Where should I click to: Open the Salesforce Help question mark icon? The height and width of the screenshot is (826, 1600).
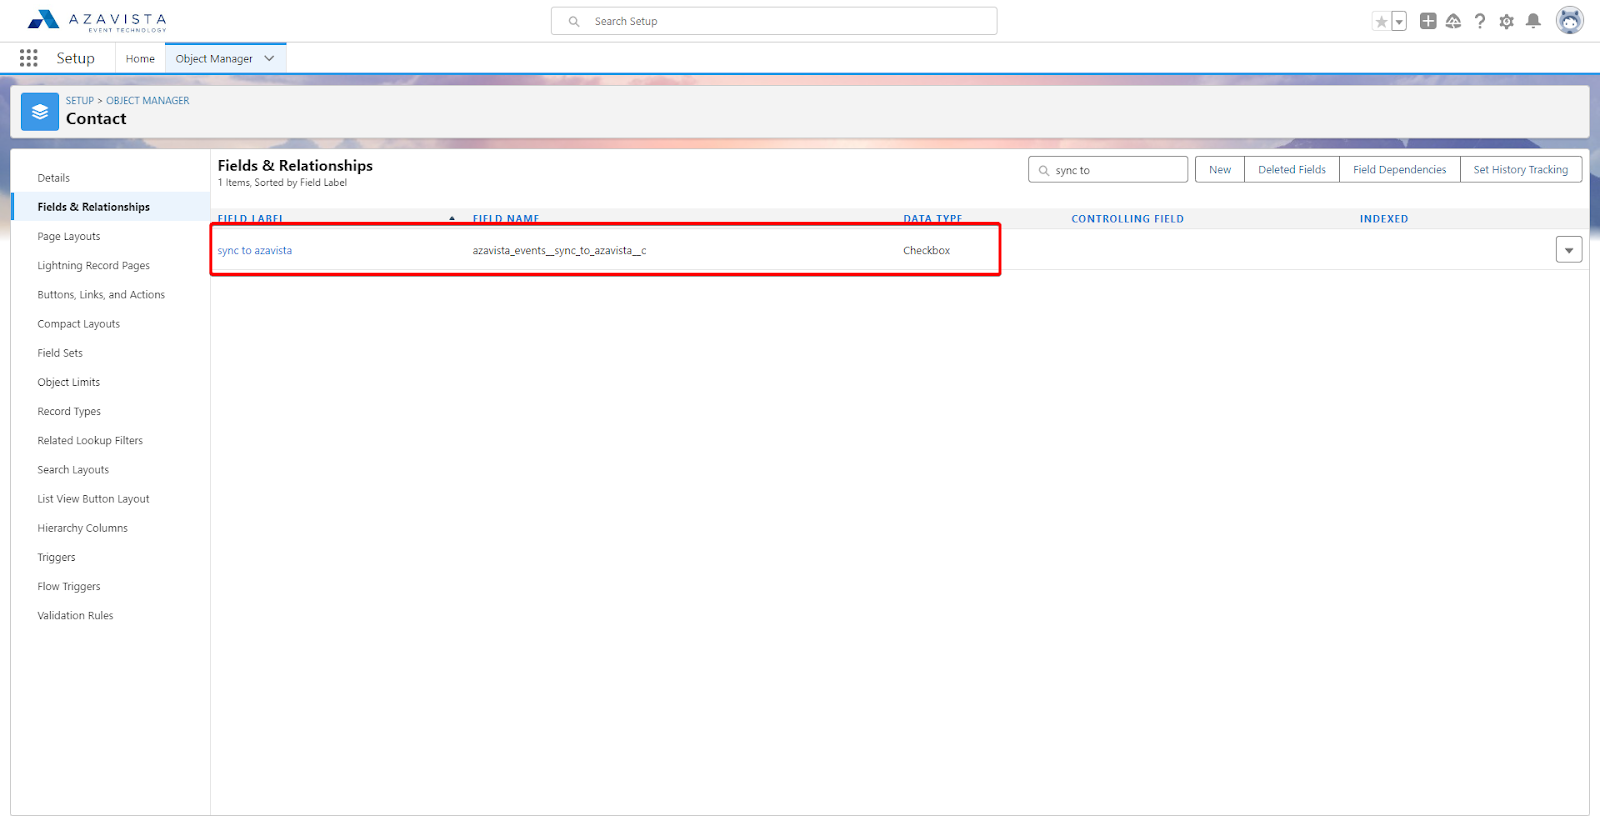(1480, 21)
